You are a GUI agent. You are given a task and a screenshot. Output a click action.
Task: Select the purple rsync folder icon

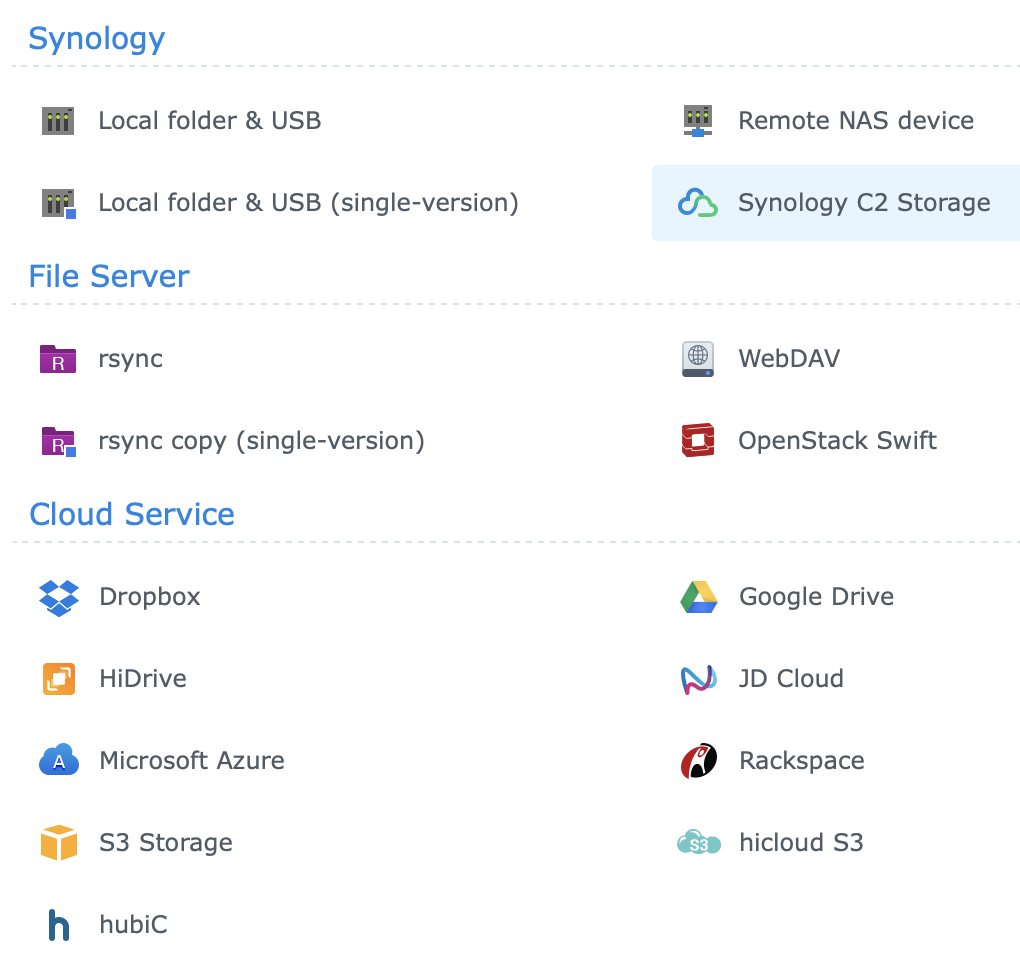coord(58,359)
